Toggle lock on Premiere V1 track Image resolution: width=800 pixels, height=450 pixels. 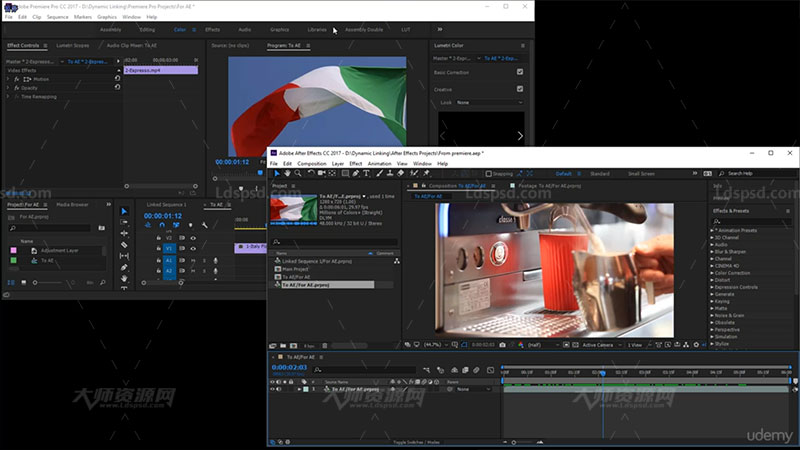click(158, 248)
